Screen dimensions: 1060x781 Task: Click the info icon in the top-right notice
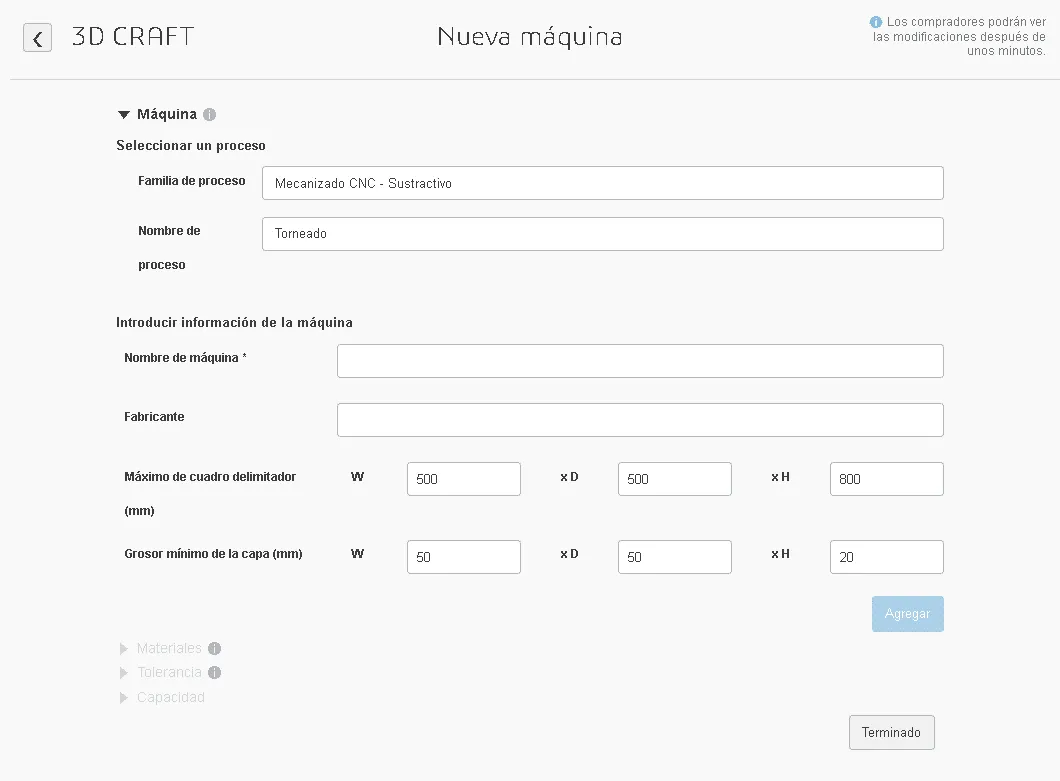876,22
